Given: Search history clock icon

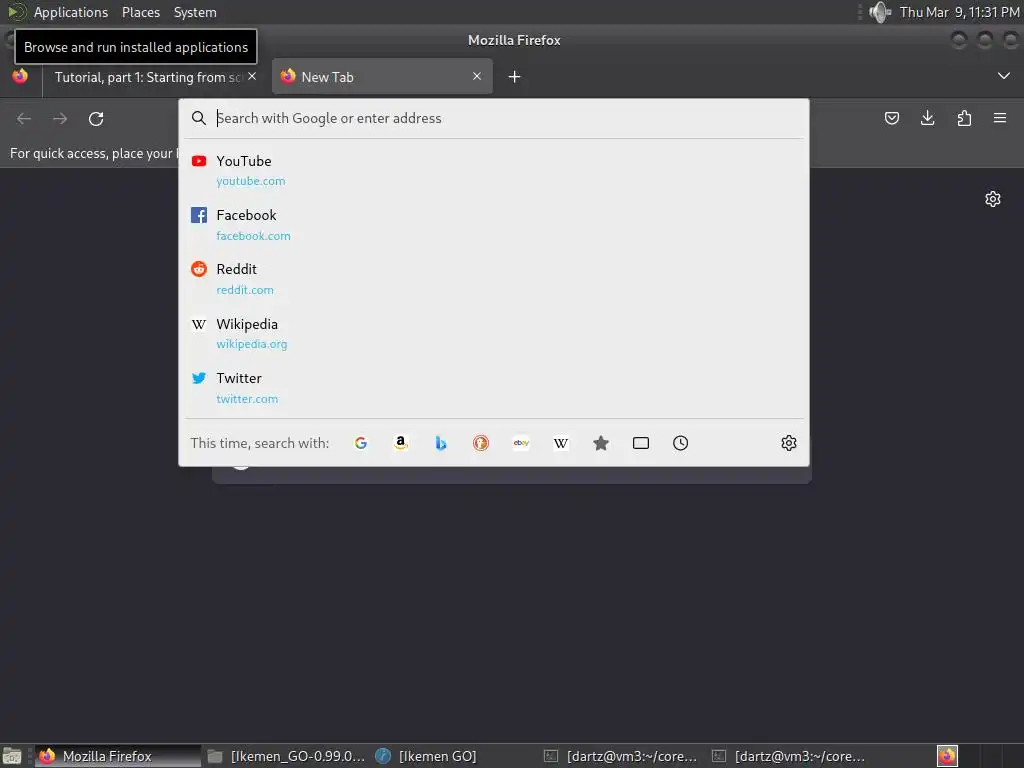Looking at the screenshot, I should [680, 443].
